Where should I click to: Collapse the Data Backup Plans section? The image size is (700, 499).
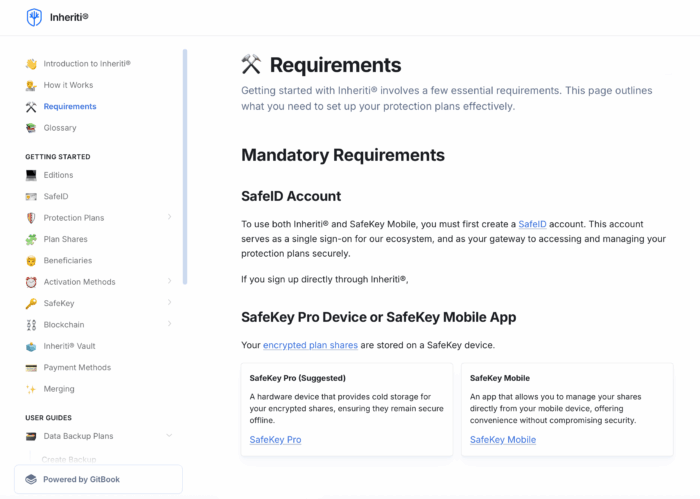(169, 436)
